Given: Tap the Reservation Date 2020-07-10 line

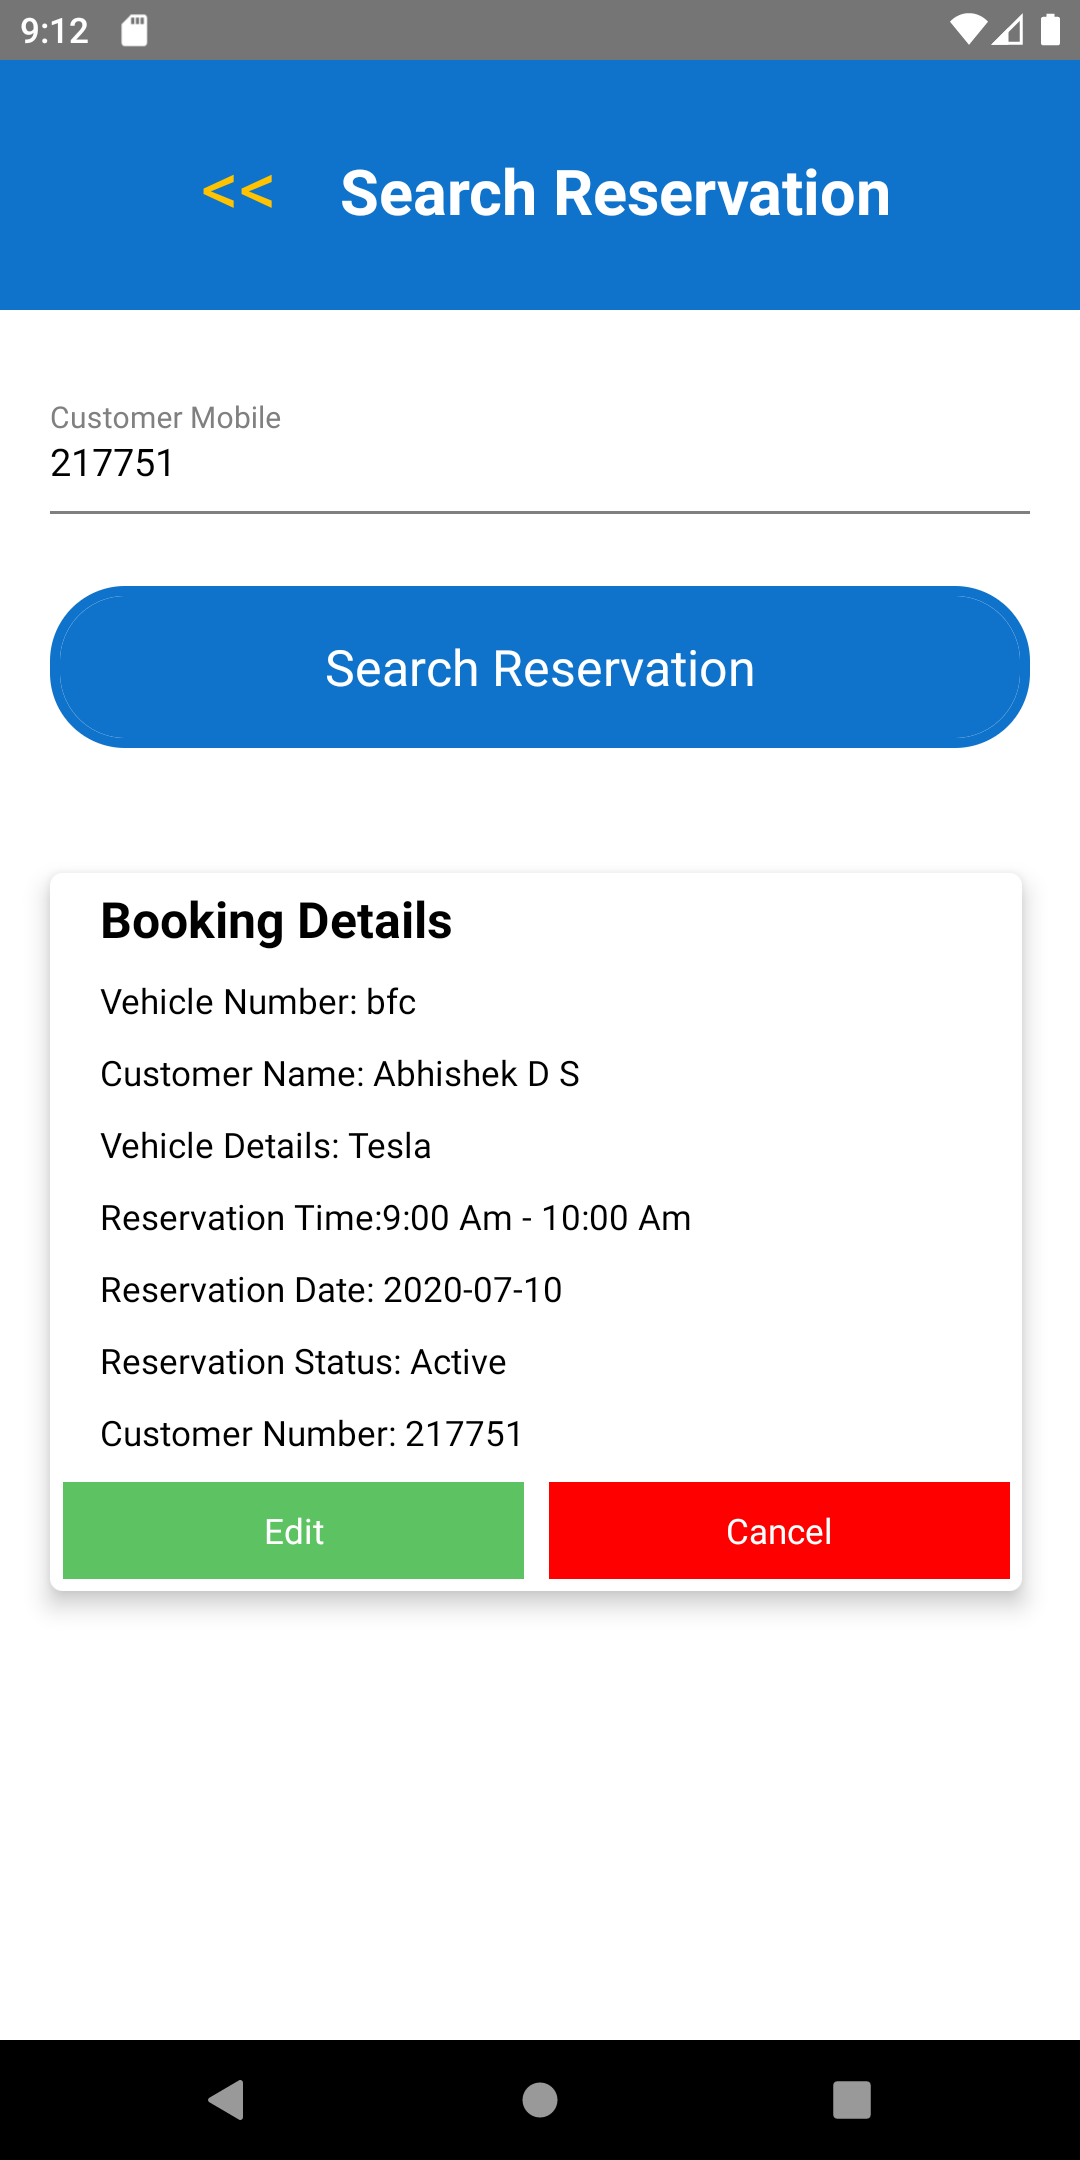Looking at the screenshot, I should click(331, 1290).
